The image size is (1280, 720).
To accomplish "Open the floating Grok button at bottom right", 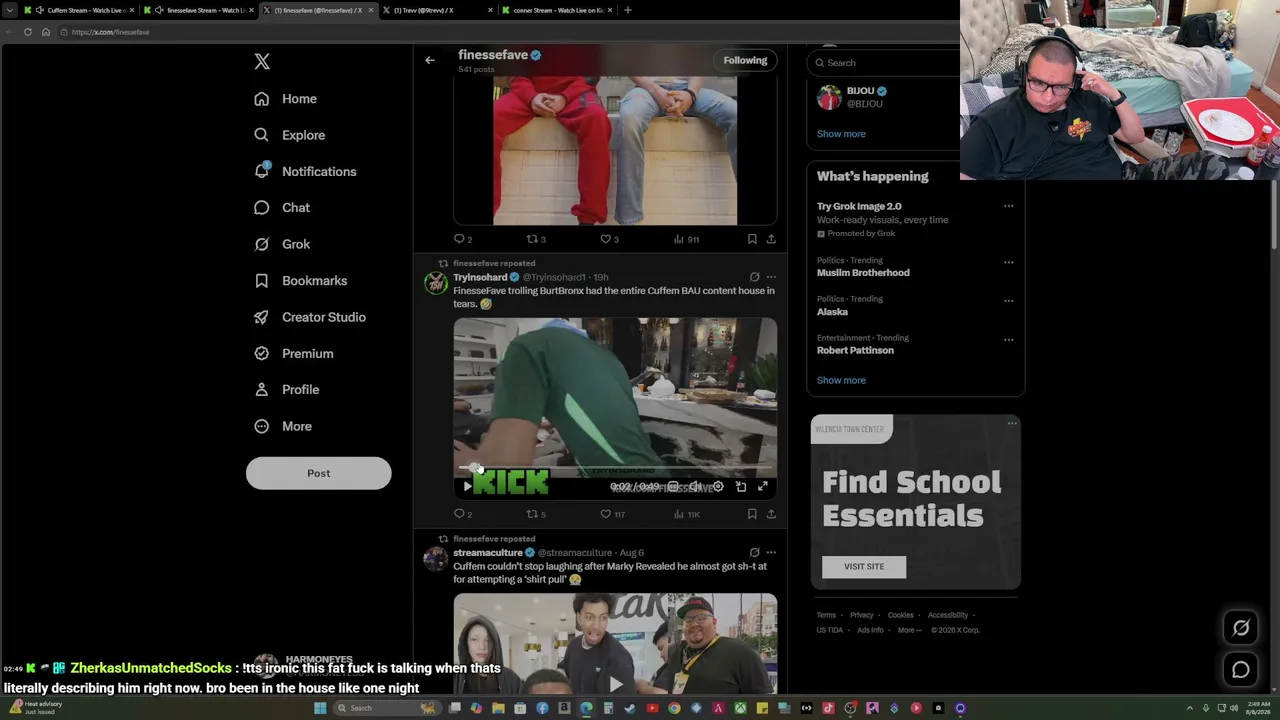I will click(1241, 628).
